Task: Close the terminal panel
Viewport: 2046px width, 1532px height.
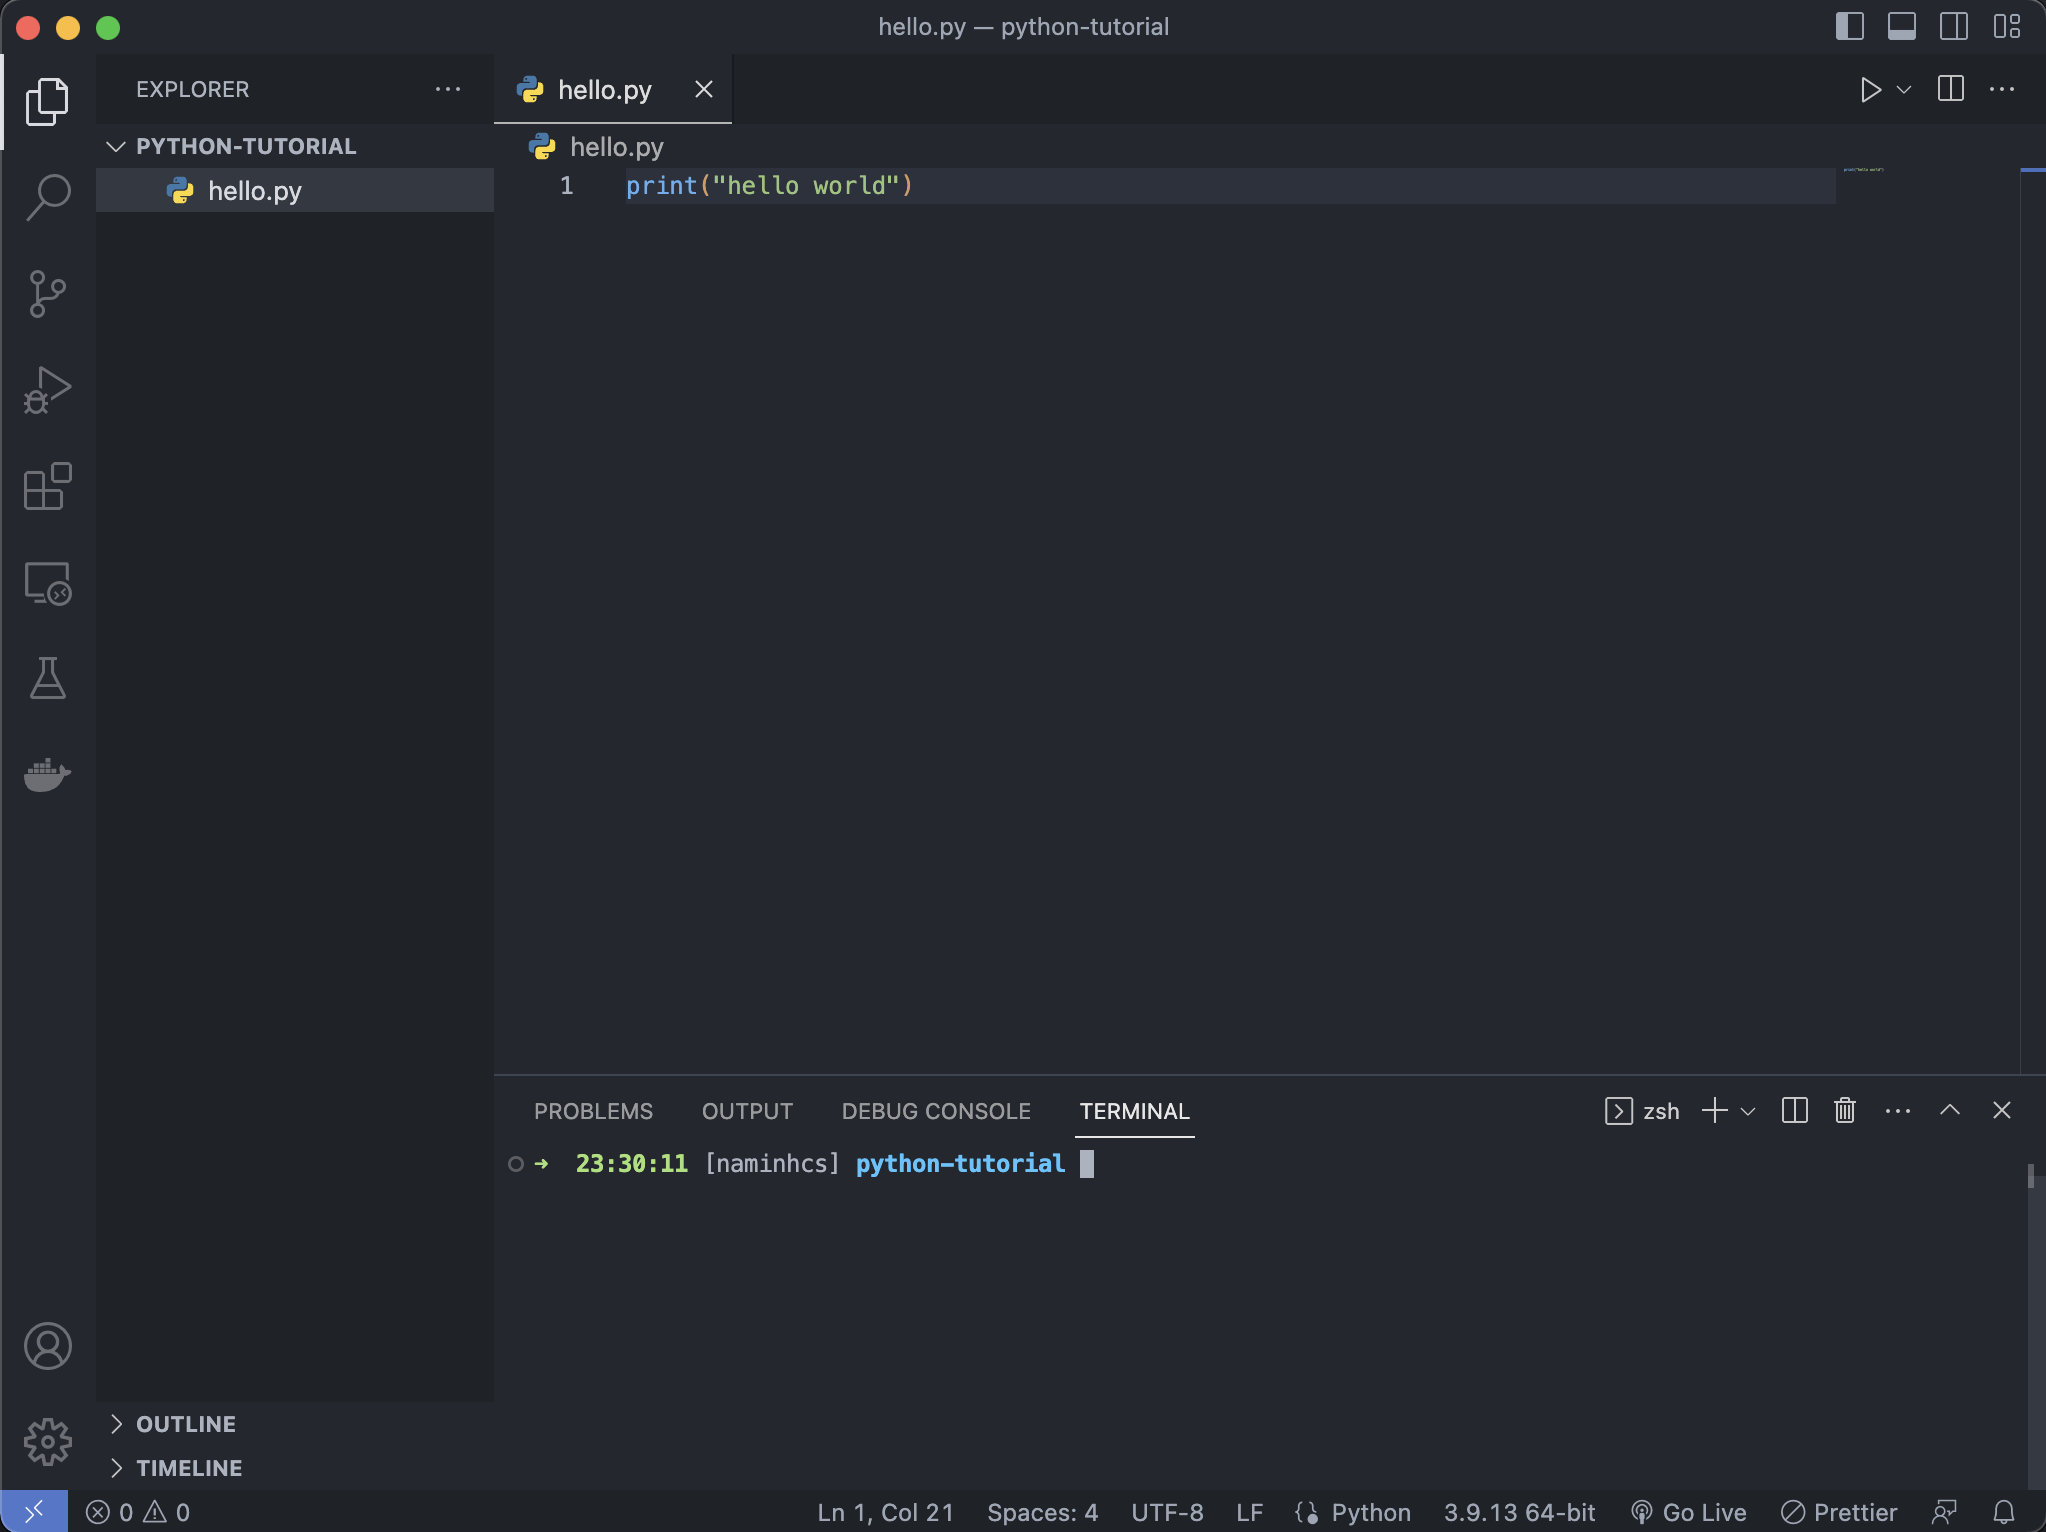Action: (x=2002, y=1110)
